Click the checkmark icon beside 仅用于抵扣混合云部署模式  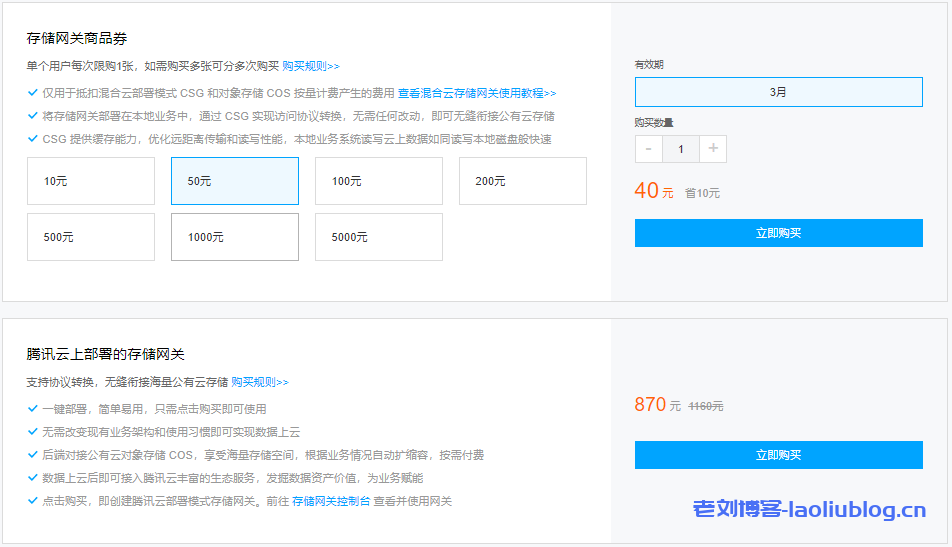tap(33, 93)
